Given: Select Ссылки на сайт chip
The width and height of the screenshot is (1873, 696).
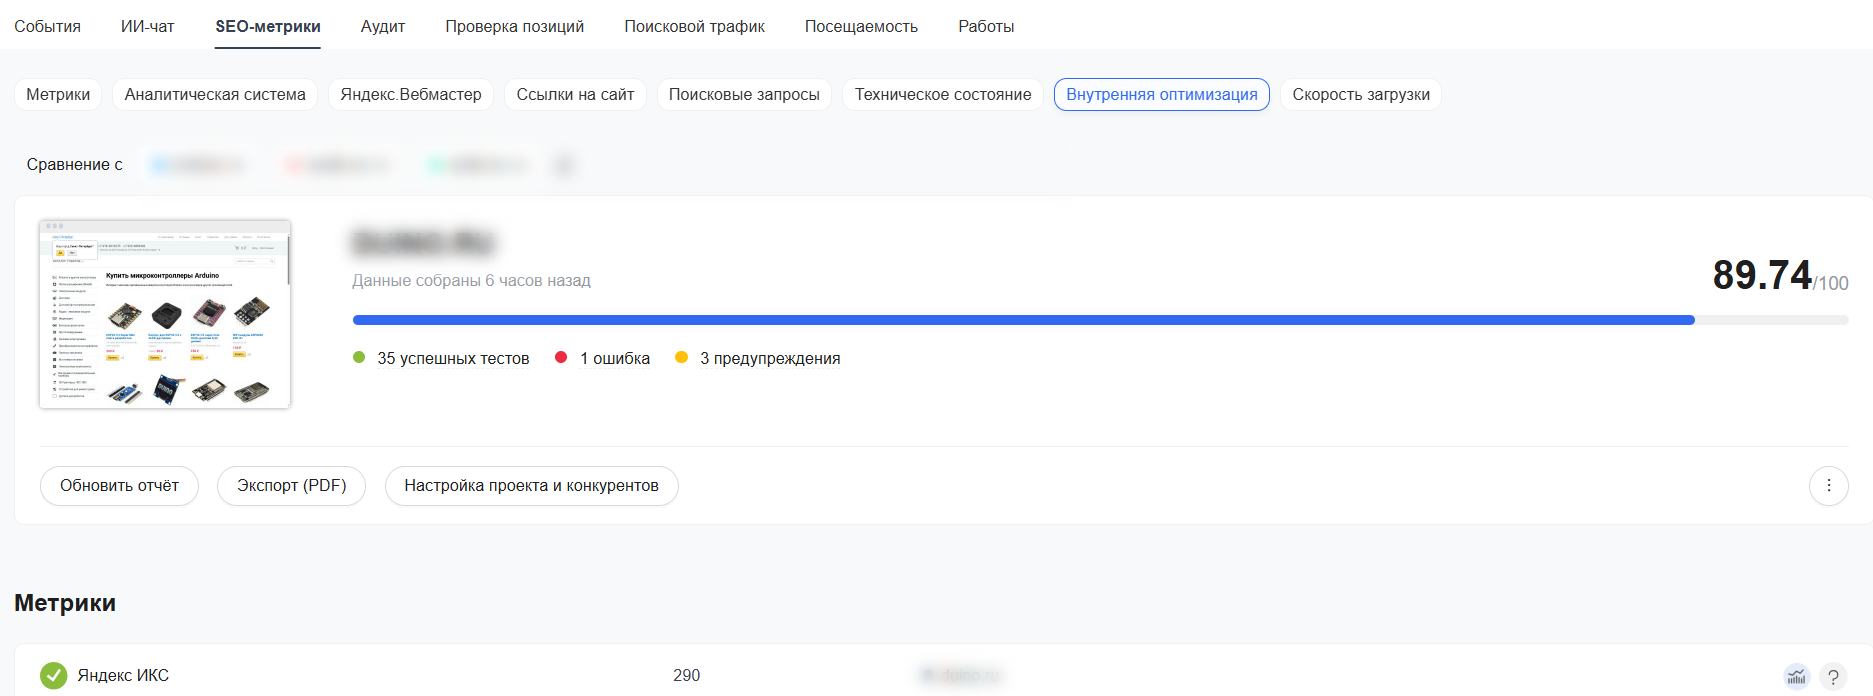Looking at the screenshot, I should [575, 94].
